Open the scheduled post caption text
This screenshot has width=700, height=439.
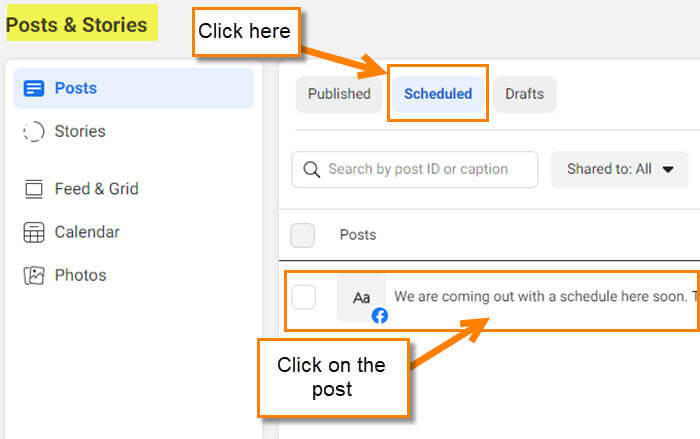click(546, 297)
